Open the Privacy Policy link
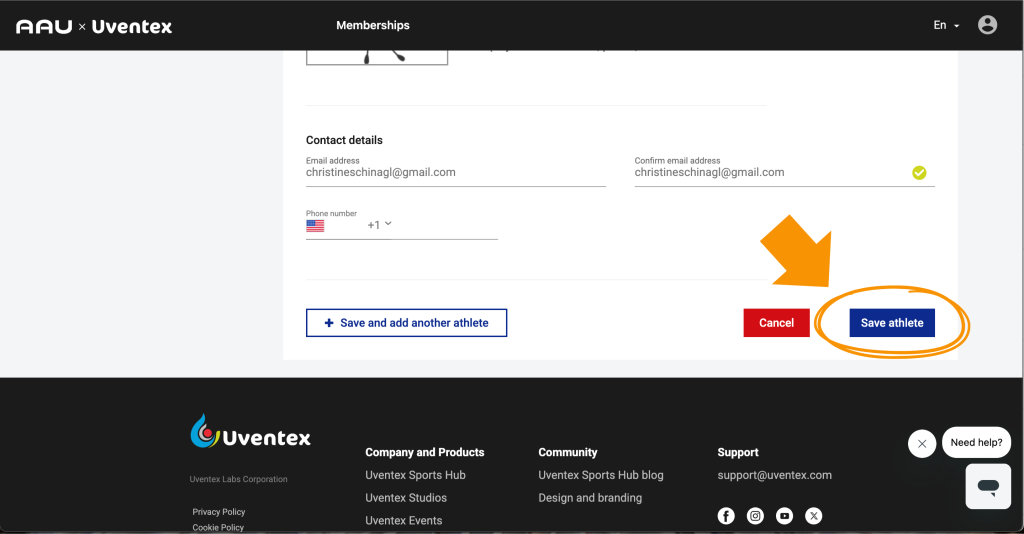The image size is (1024, 534). tap(219, 512)
